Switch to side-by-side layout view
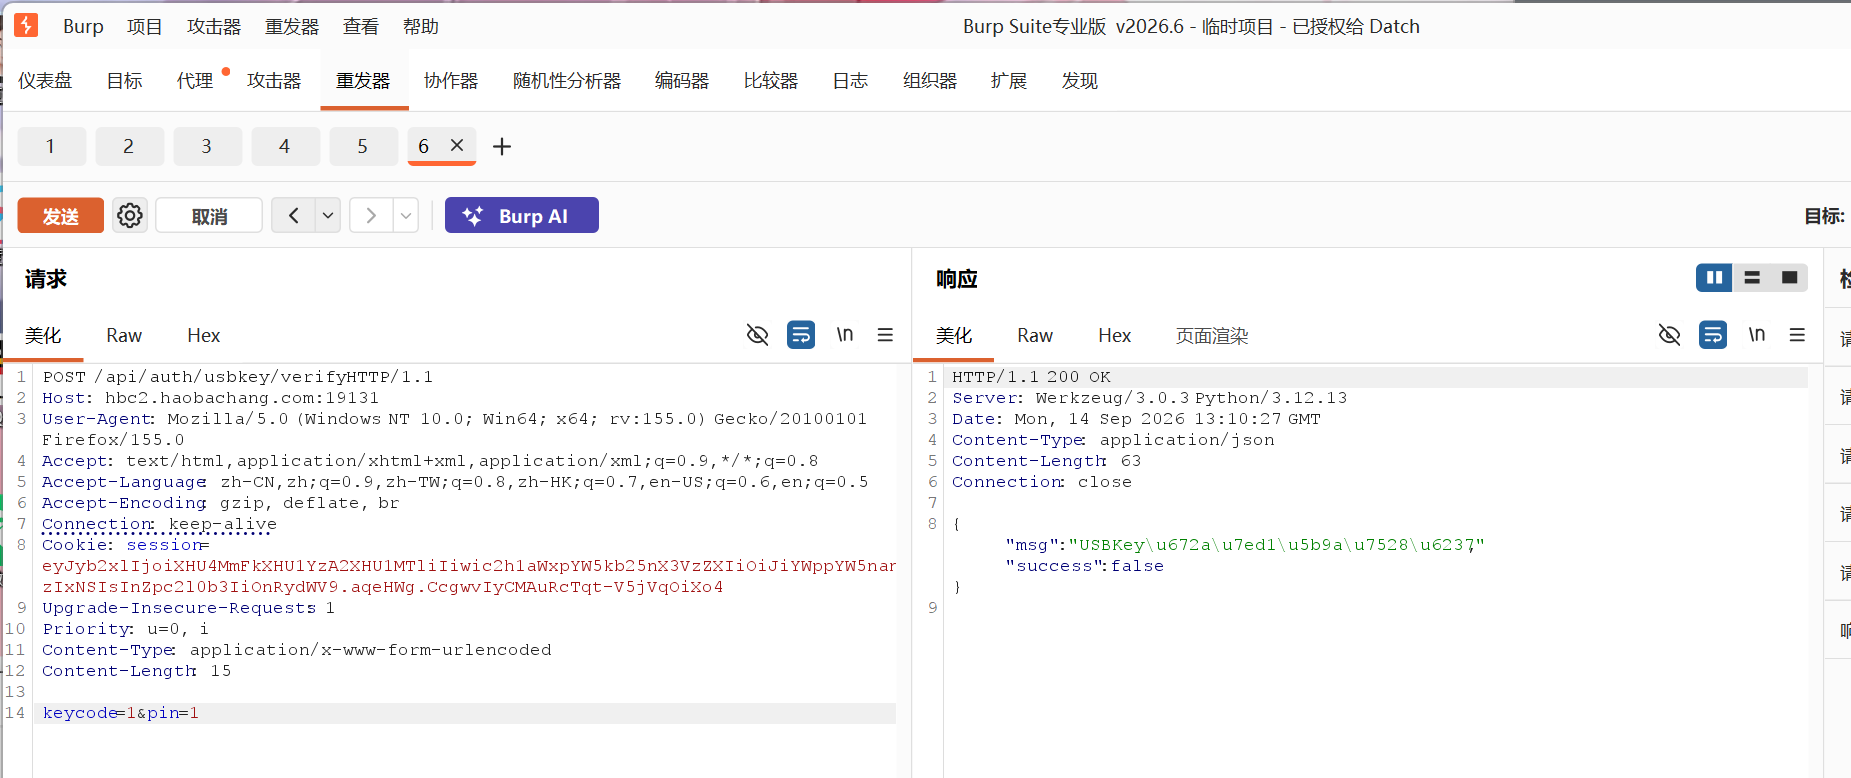Viewport: 1851px width, 778px height. click(1714, 278)
